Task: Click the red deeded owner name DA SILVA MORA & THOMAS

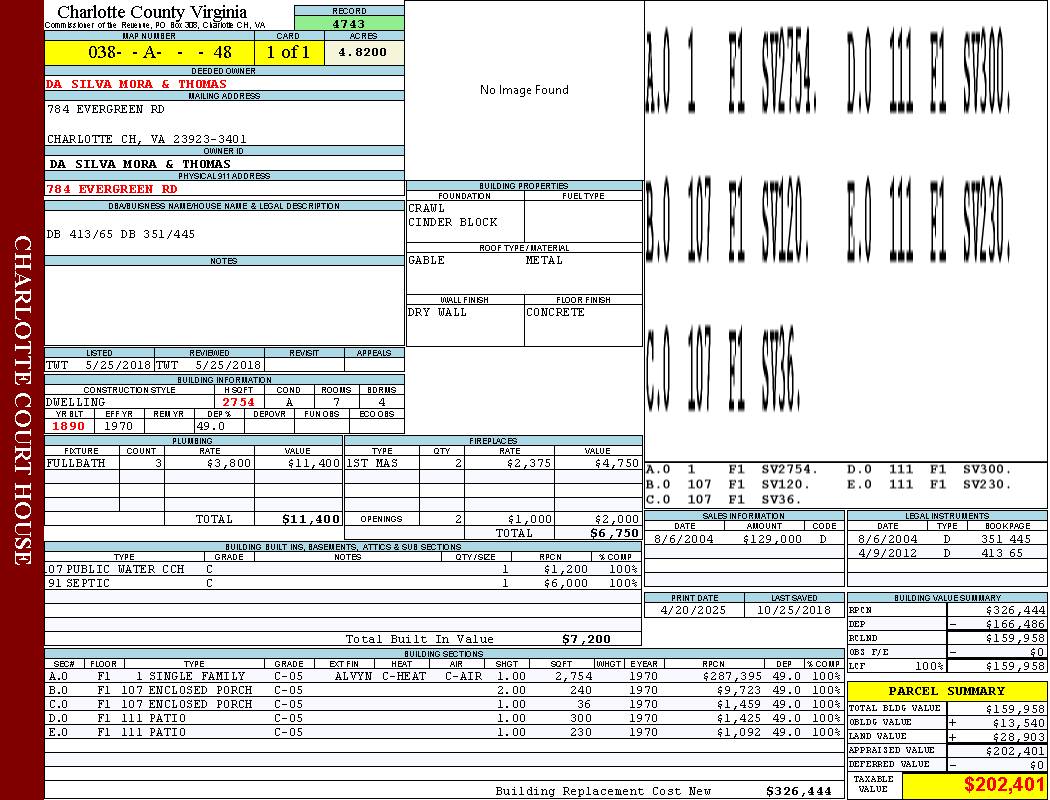Action: [136, 84]
